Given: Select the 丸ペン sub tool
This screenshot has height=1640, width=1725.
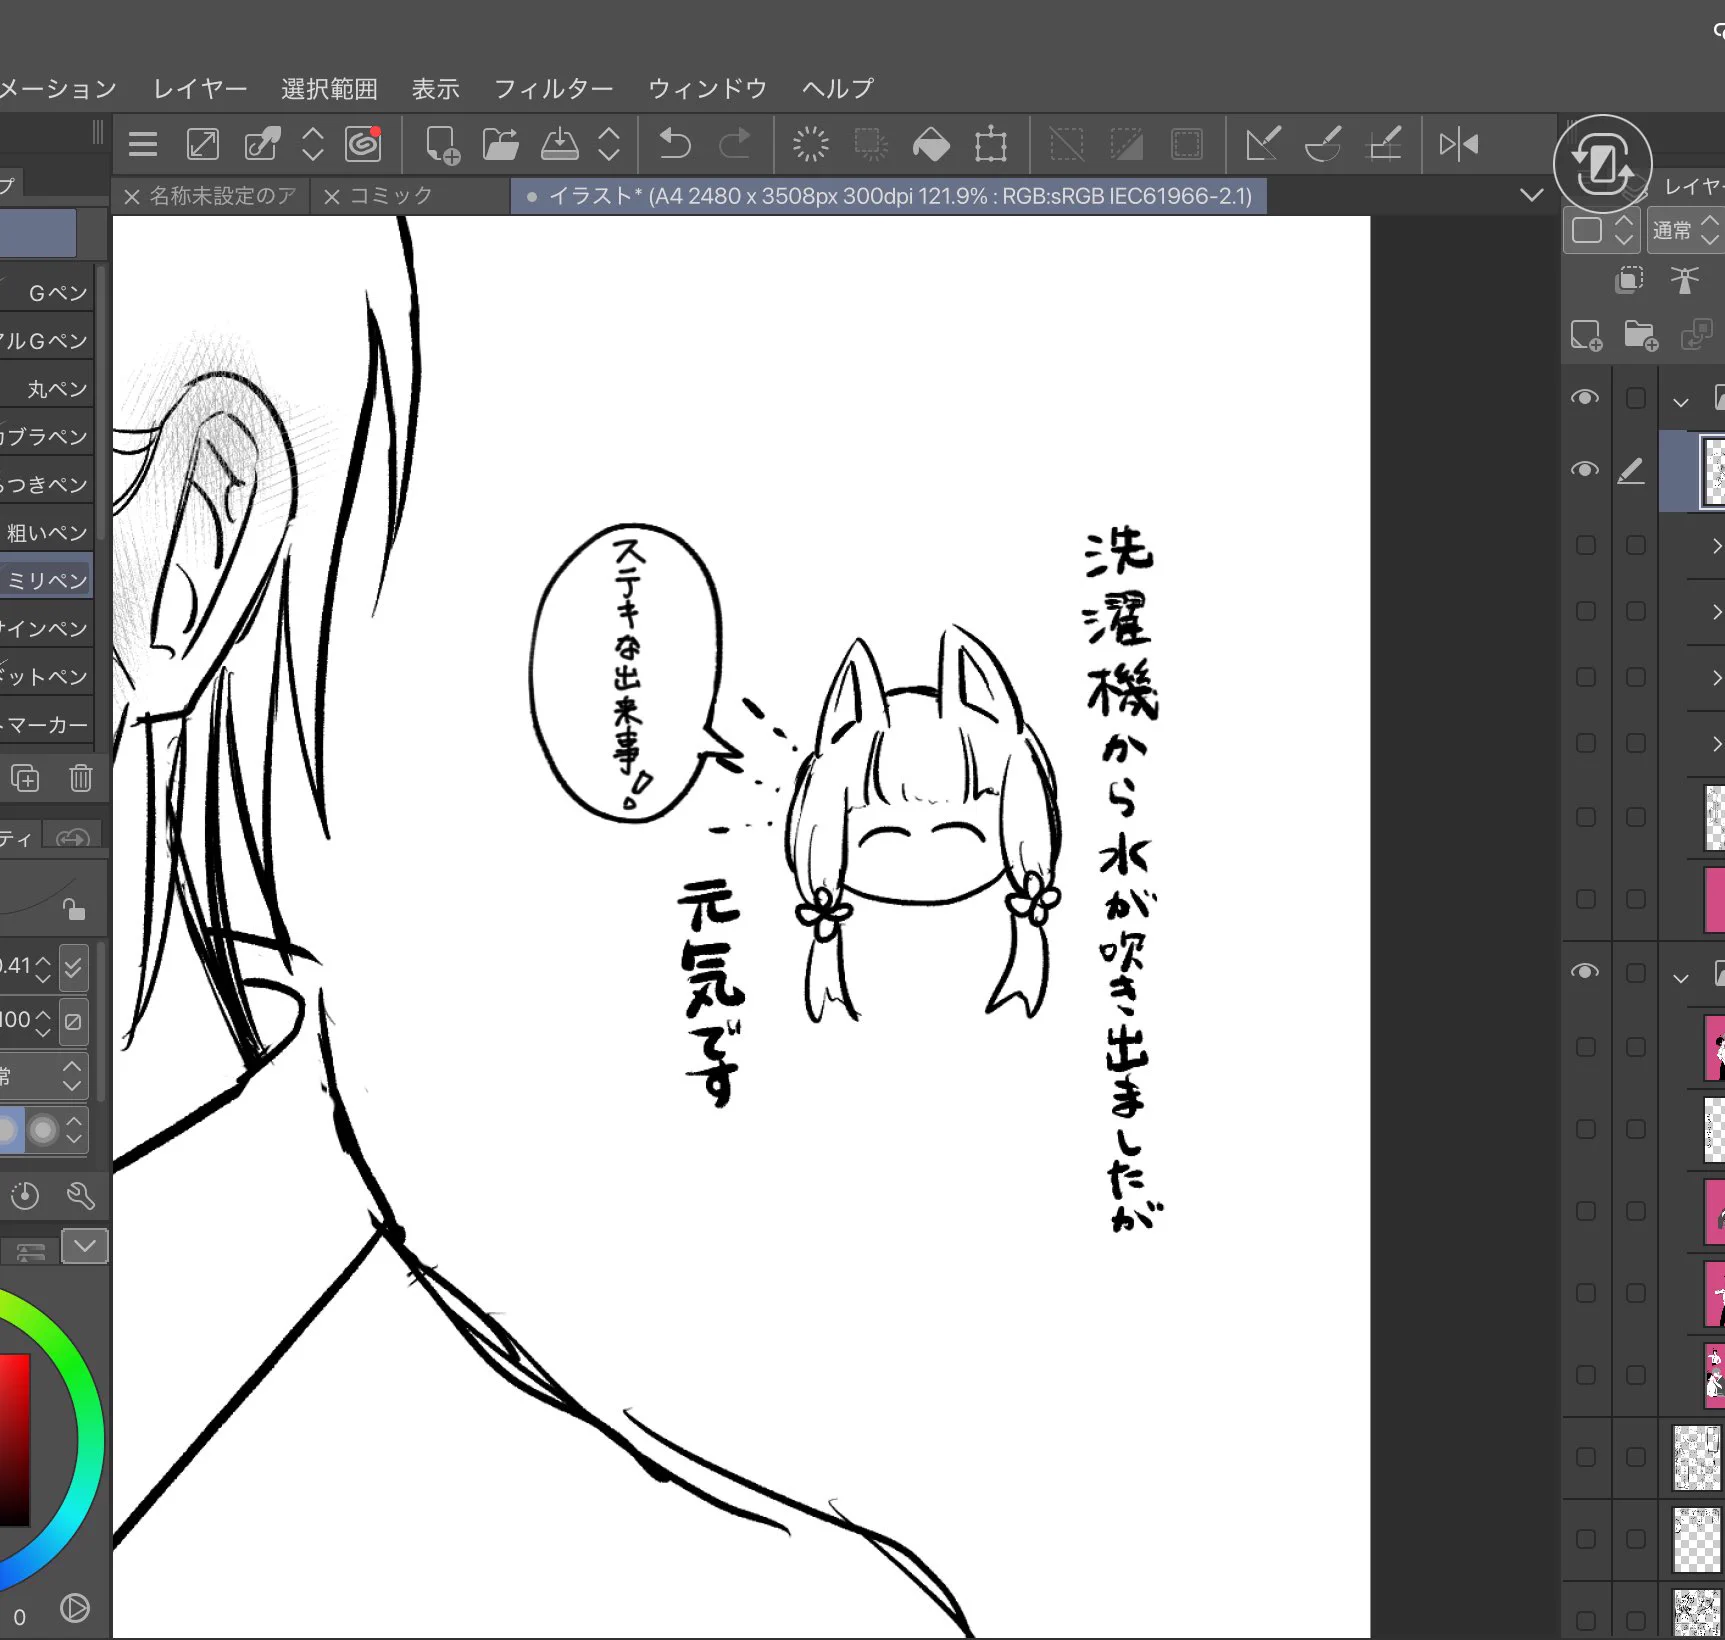Looking at the screenshot, I should point(47,389).
